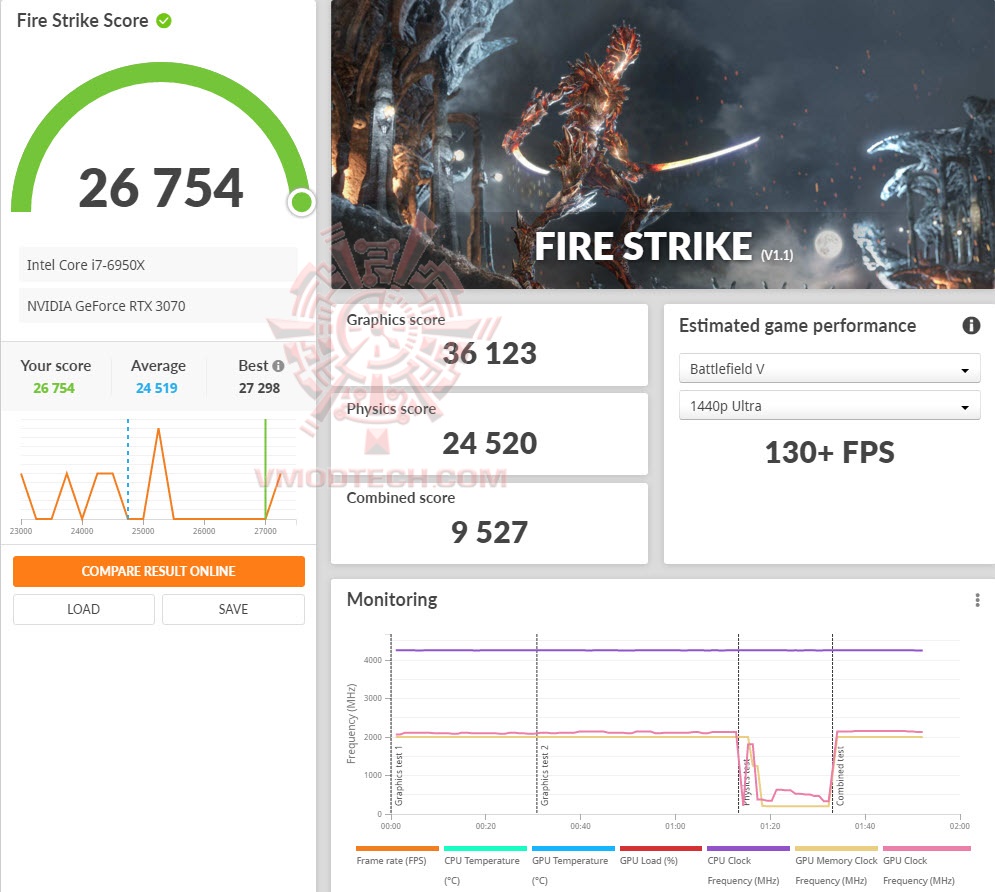Toggle GPU Memory Clock Frequency yellow legend swatch

(836, 848)
